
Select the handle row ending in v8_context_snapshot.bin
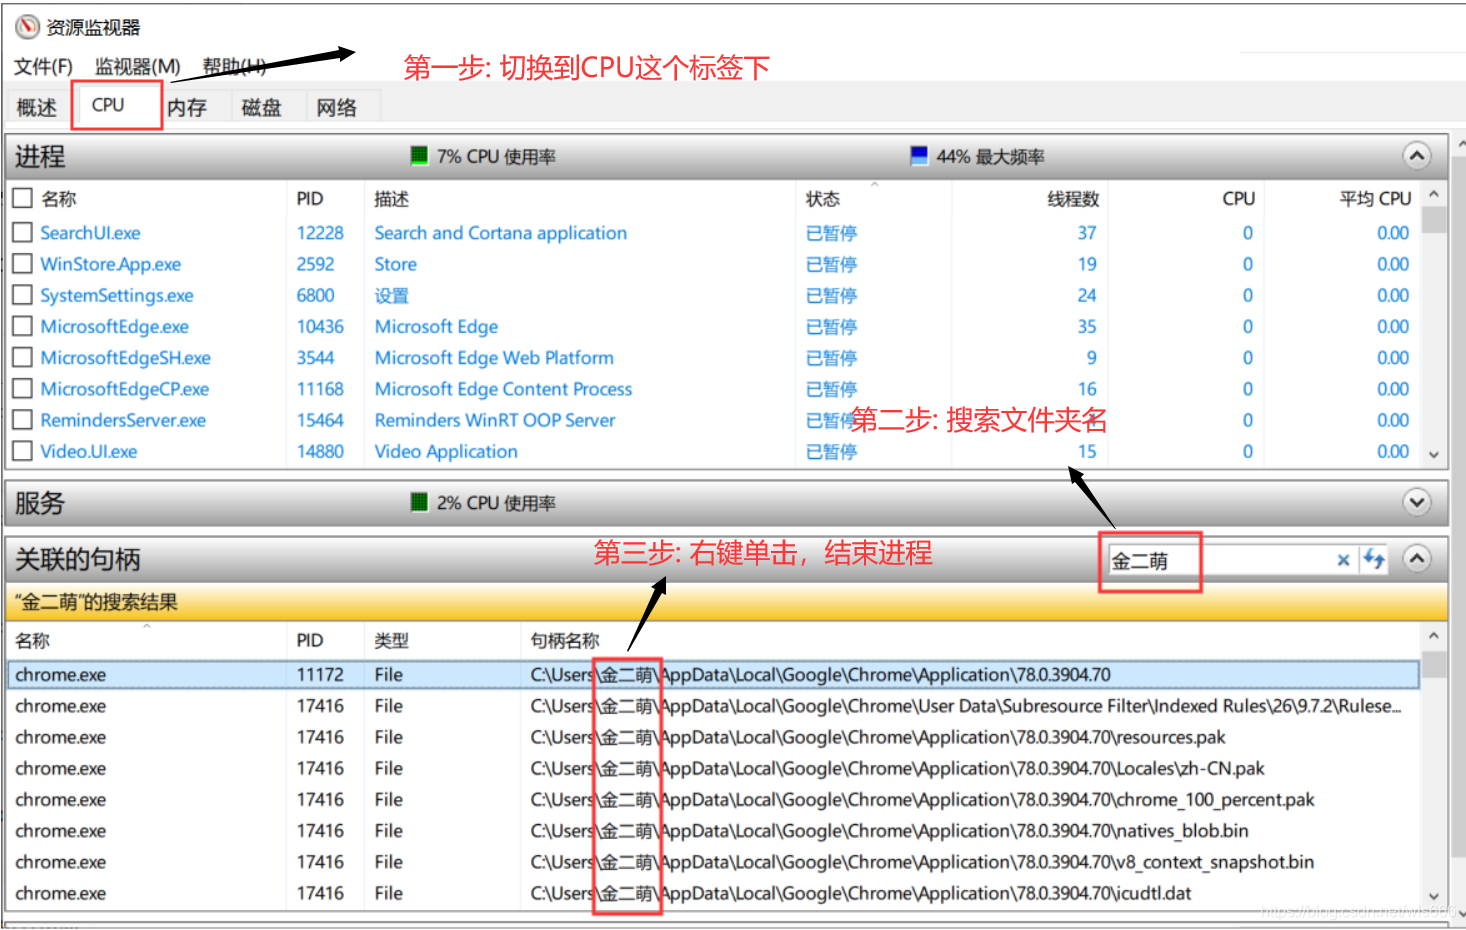point(713,861)
